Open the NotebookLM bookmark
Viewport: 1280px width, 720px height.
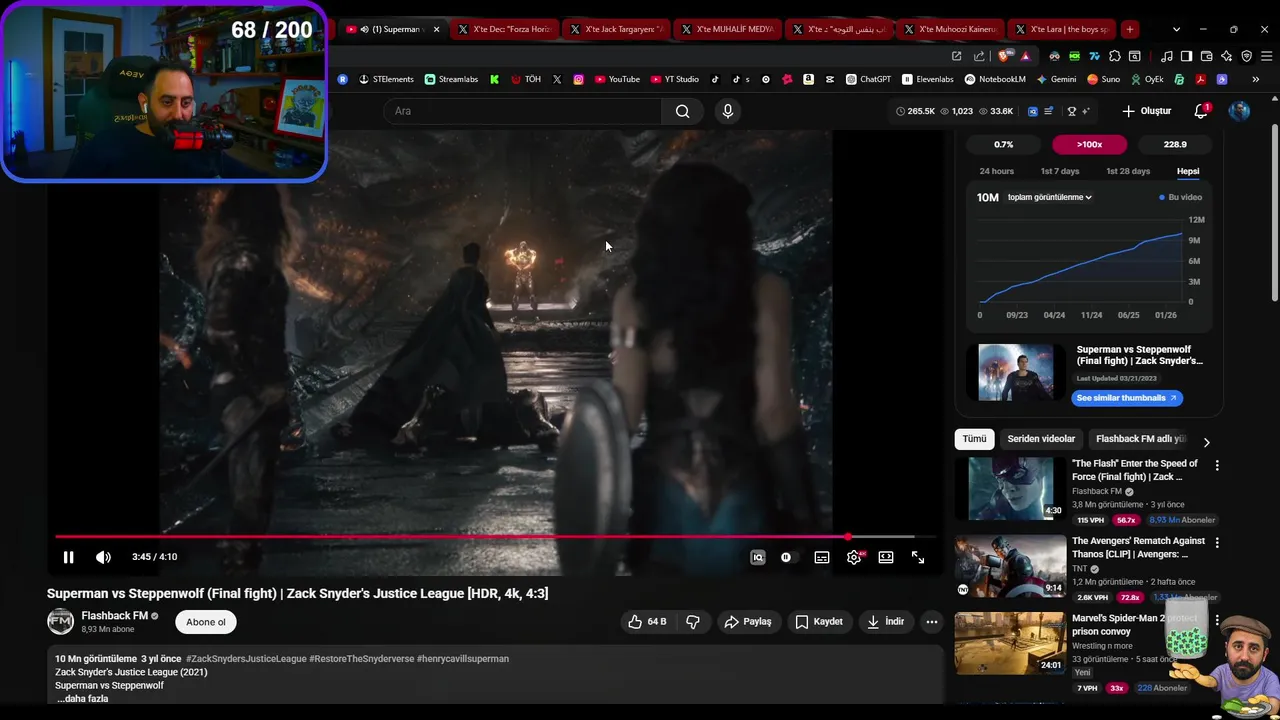point(995,79)
